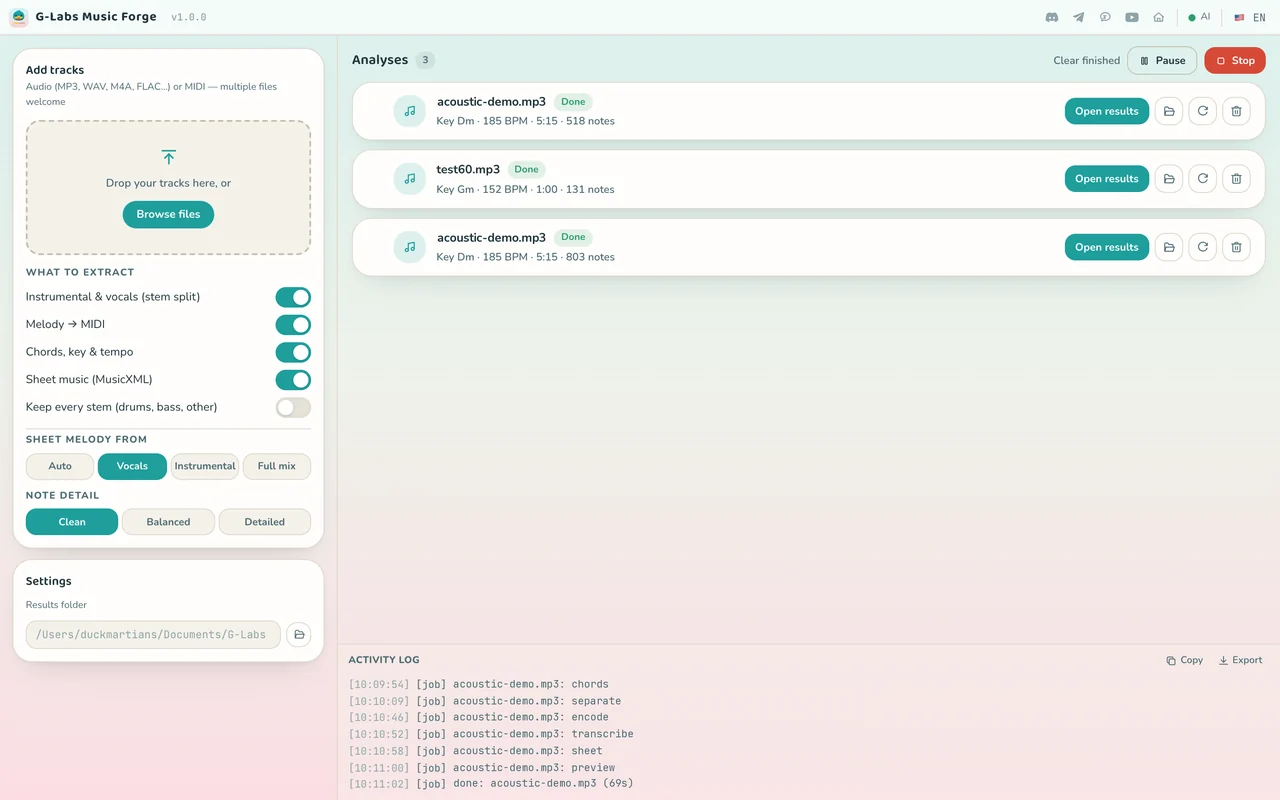Choose Detailed note detail
This screenshot has height=800, width=1280.
tap(265, 522)
